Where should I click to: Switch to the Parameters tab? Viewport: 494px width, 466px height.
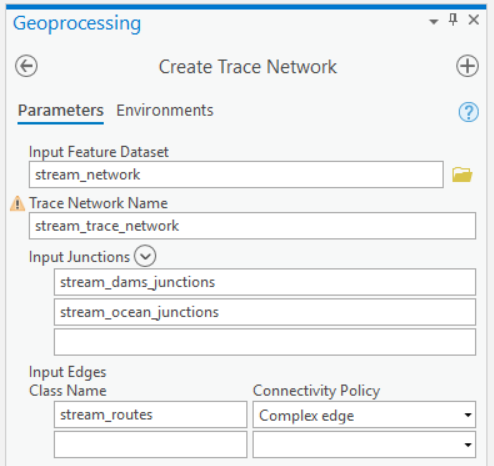61,110
